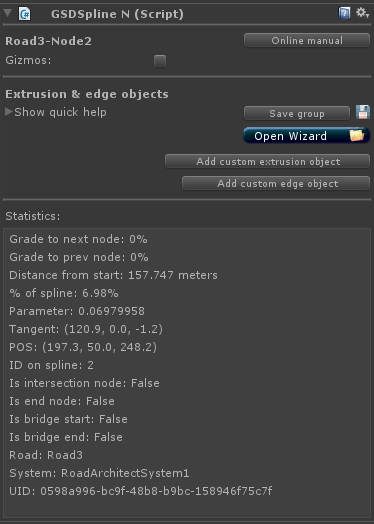Screen dimensions: 374x524
Task: Click the Gizmos: label
Action: [x=28, y=61]
